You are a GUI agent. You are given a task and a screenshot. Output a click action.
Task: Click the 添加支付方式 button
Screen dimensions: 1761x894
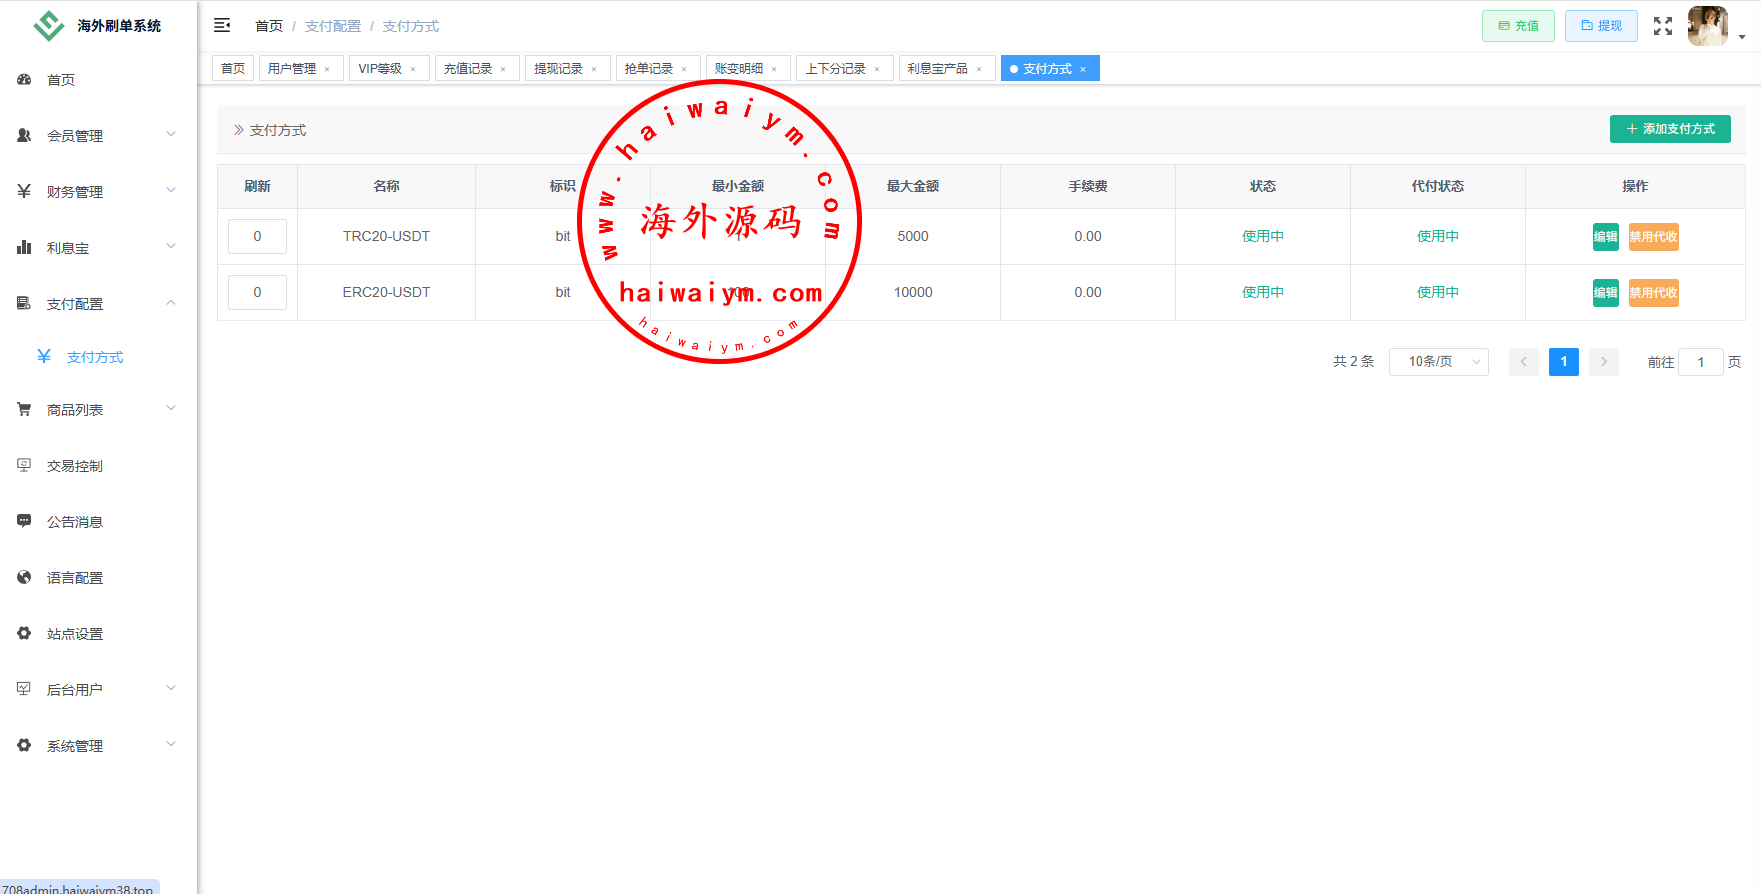click(x=1670, y=129)
